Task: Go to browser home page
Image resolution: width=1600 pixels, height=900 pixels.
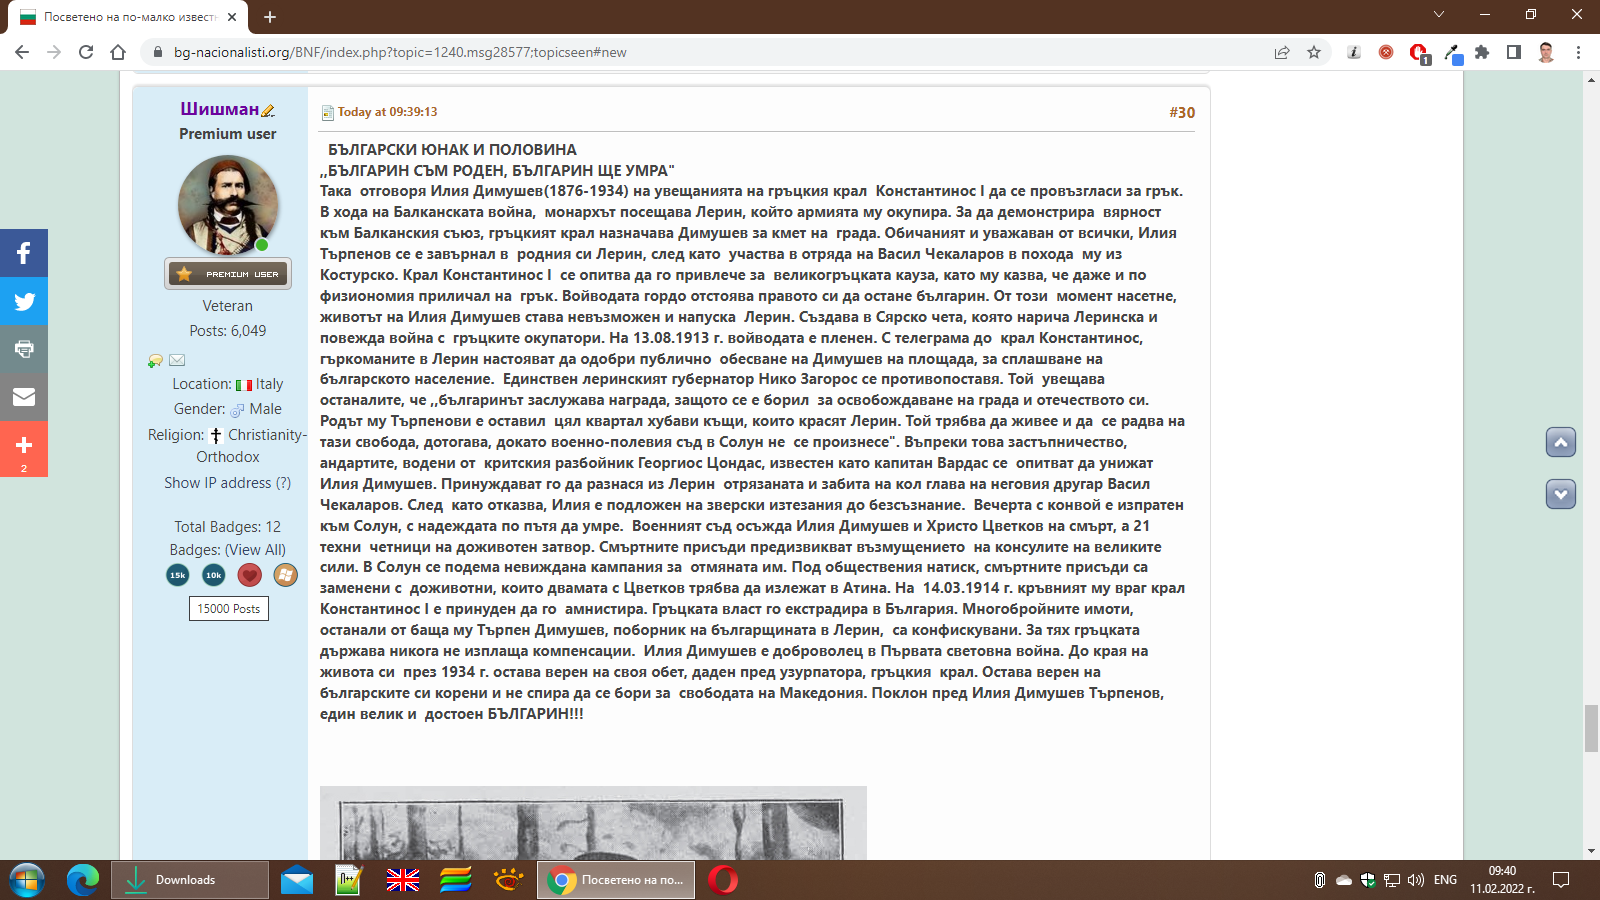Action: coord(118,52)
